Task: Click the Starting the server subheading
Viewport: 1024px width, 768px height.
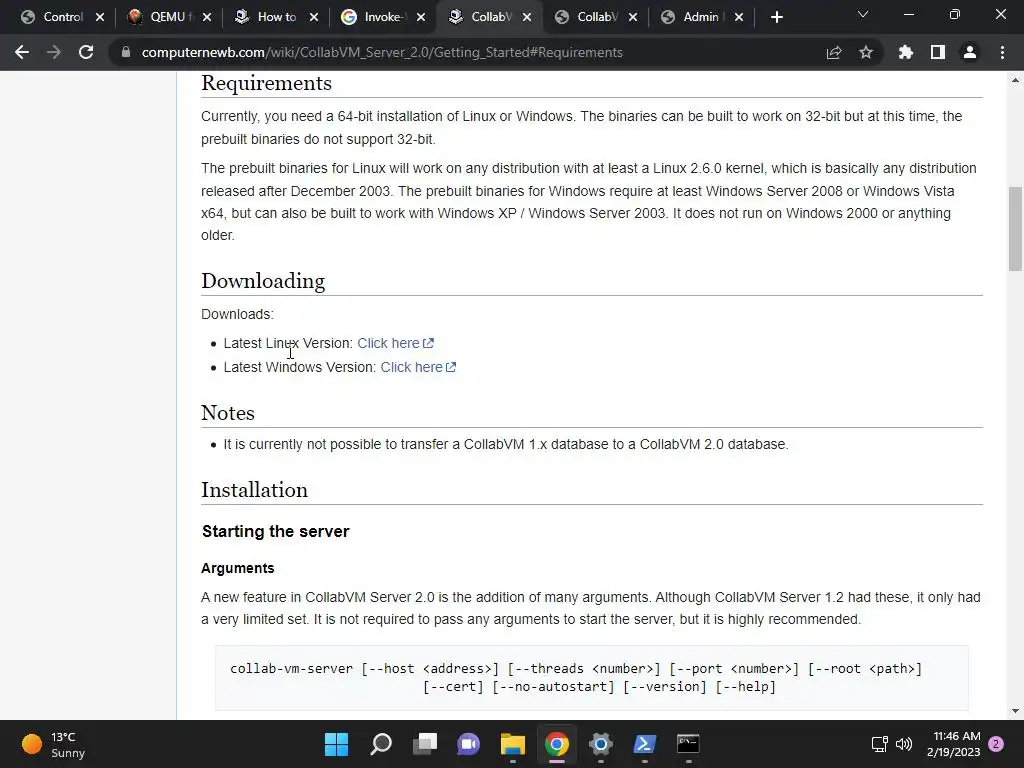Action: pyautogui.click(x=276, y=532)
